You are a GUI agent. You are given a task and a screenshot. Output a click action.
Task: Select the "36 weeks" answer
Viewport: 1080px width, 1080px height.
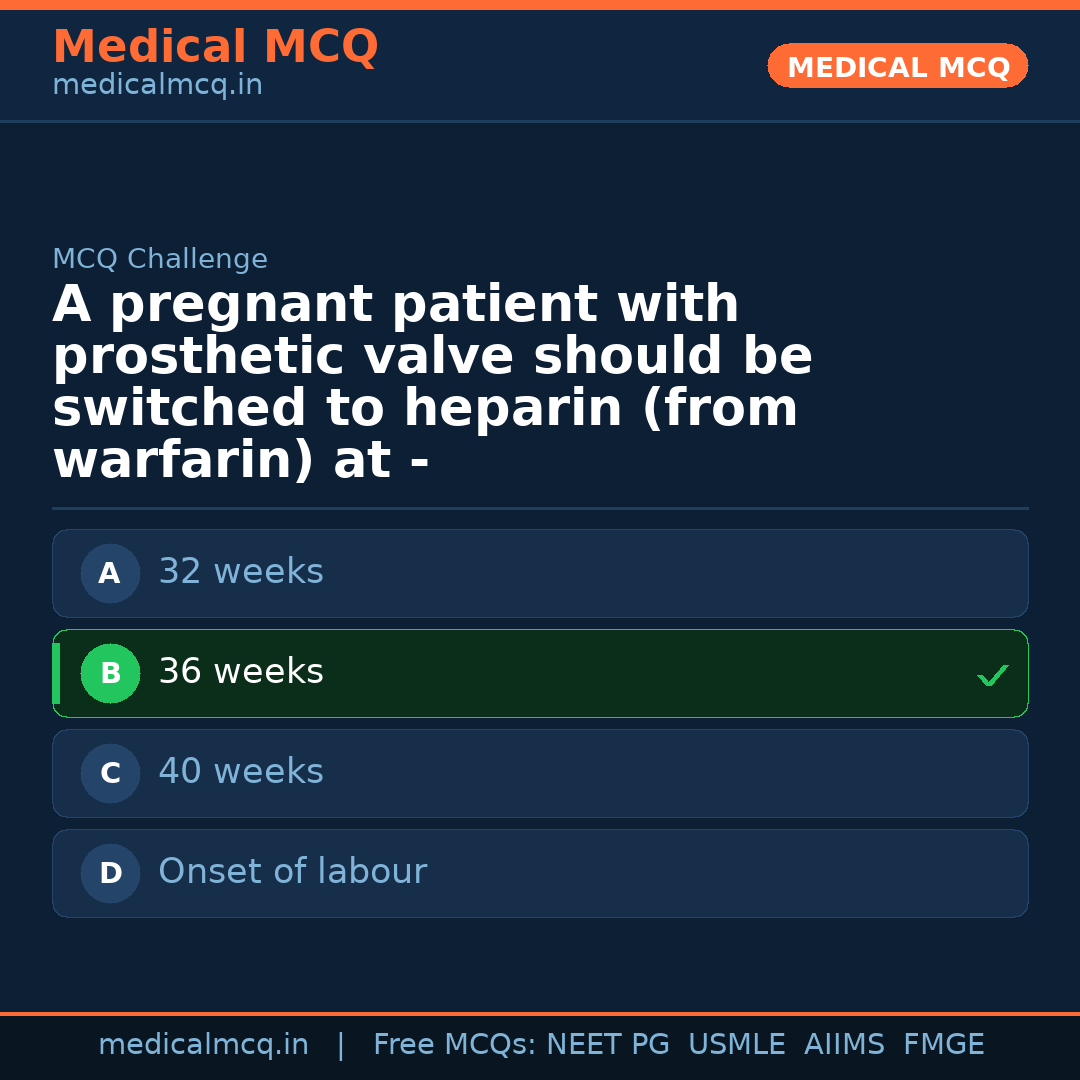point(241,673)
